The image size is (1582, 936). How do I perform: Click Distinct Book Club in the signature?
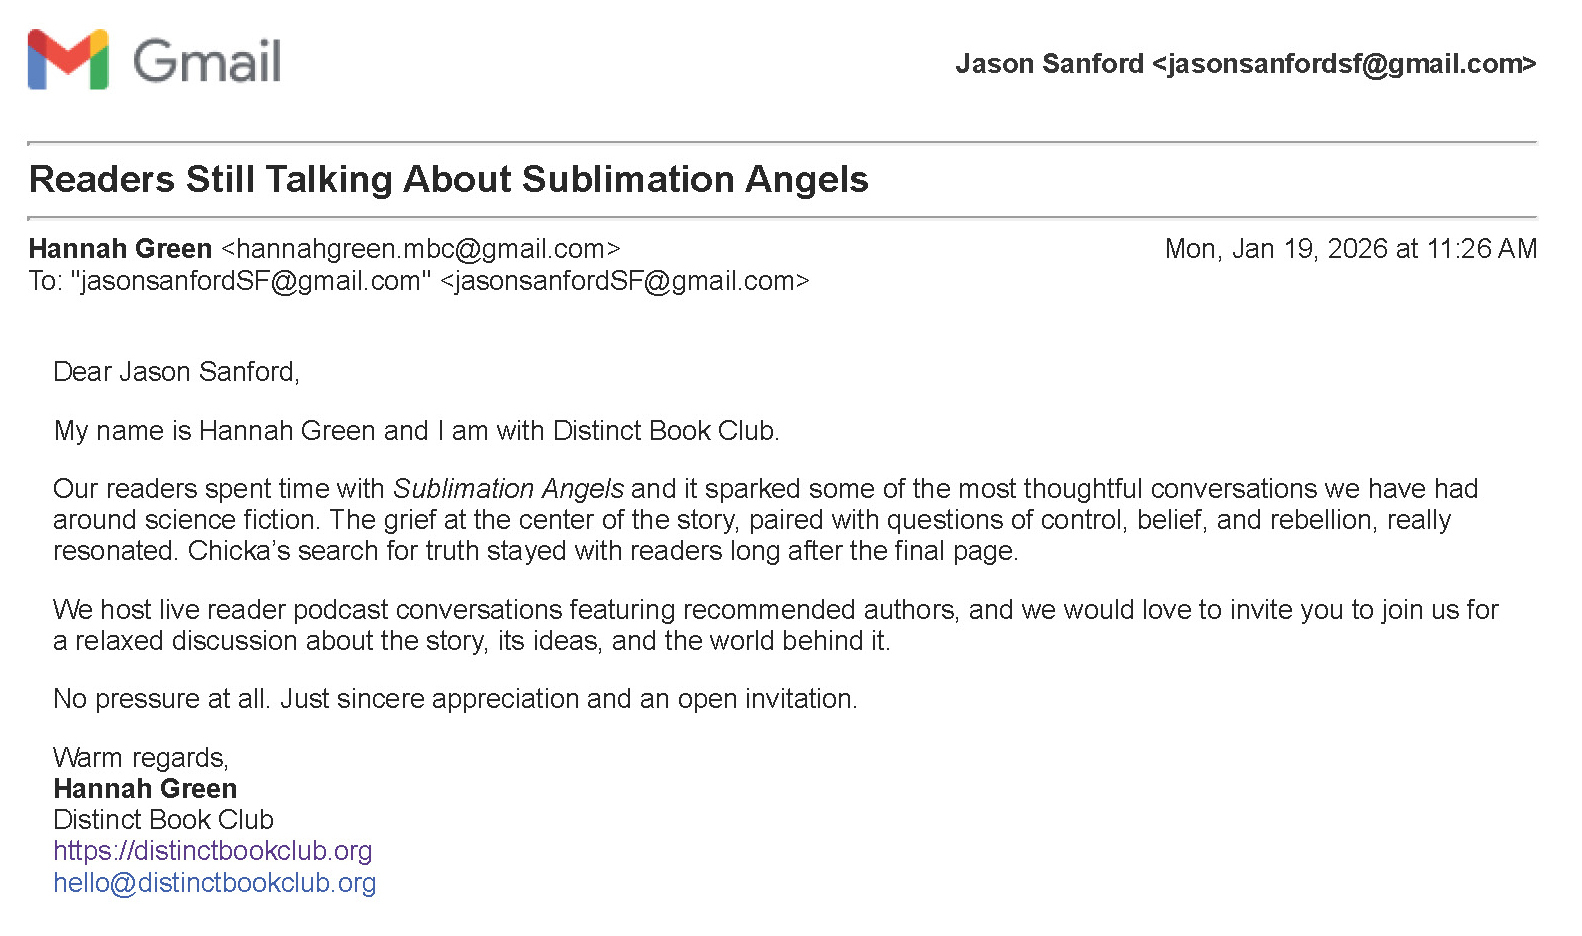pos(163,820)
